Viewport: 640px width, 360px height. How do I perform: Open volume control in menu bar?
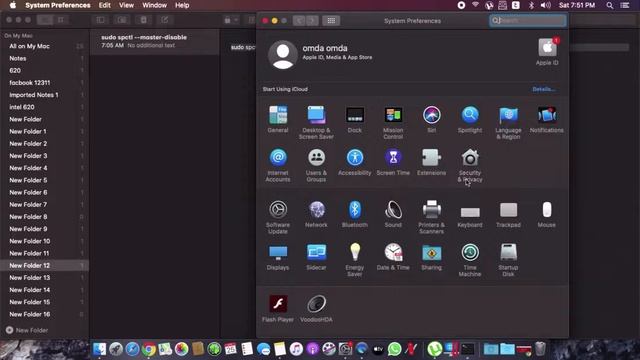pyautogui.click(x=545, y=5)
